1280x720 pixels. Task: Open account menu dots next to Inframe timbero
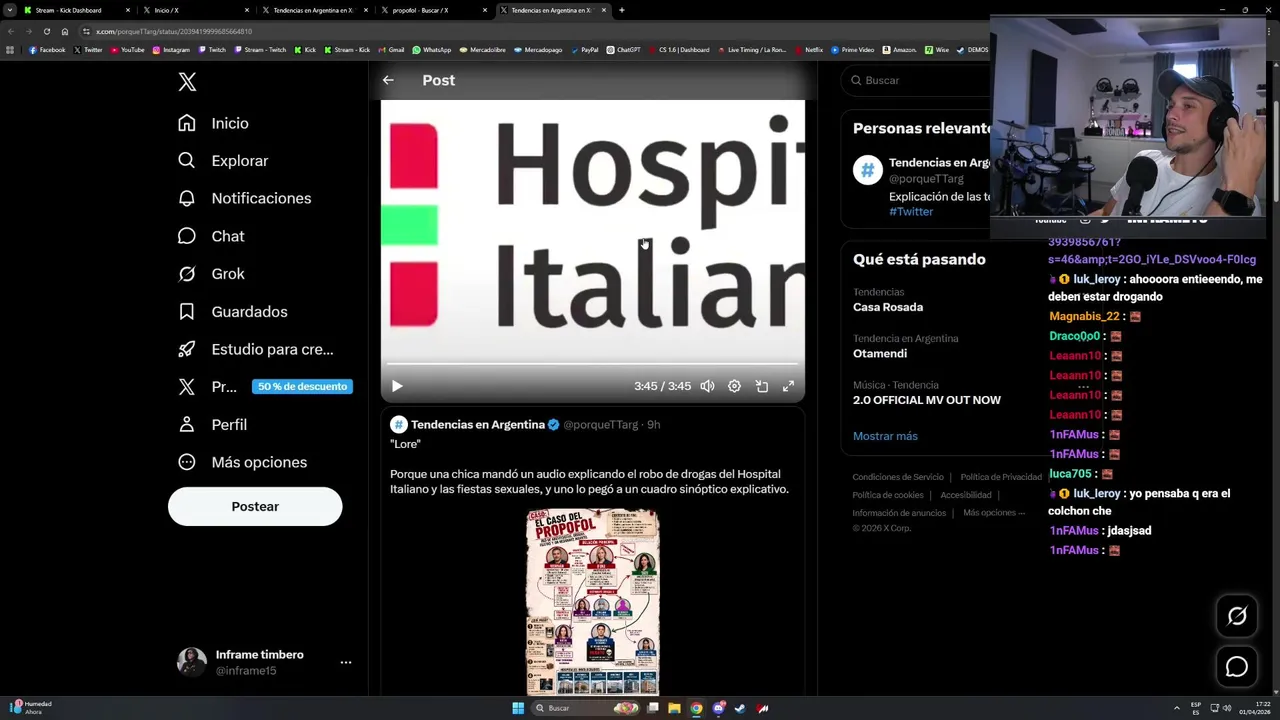coord(345,662)
